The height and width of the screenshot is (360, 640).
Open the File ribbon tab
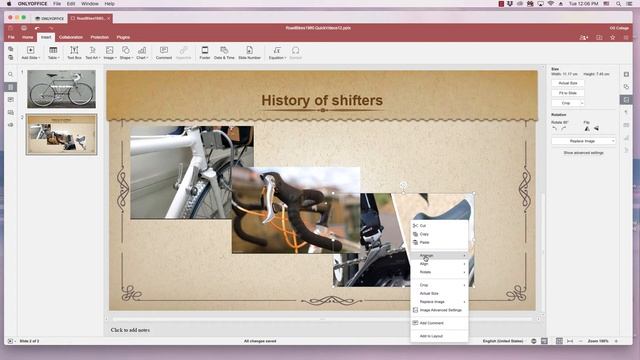point(11,37)
